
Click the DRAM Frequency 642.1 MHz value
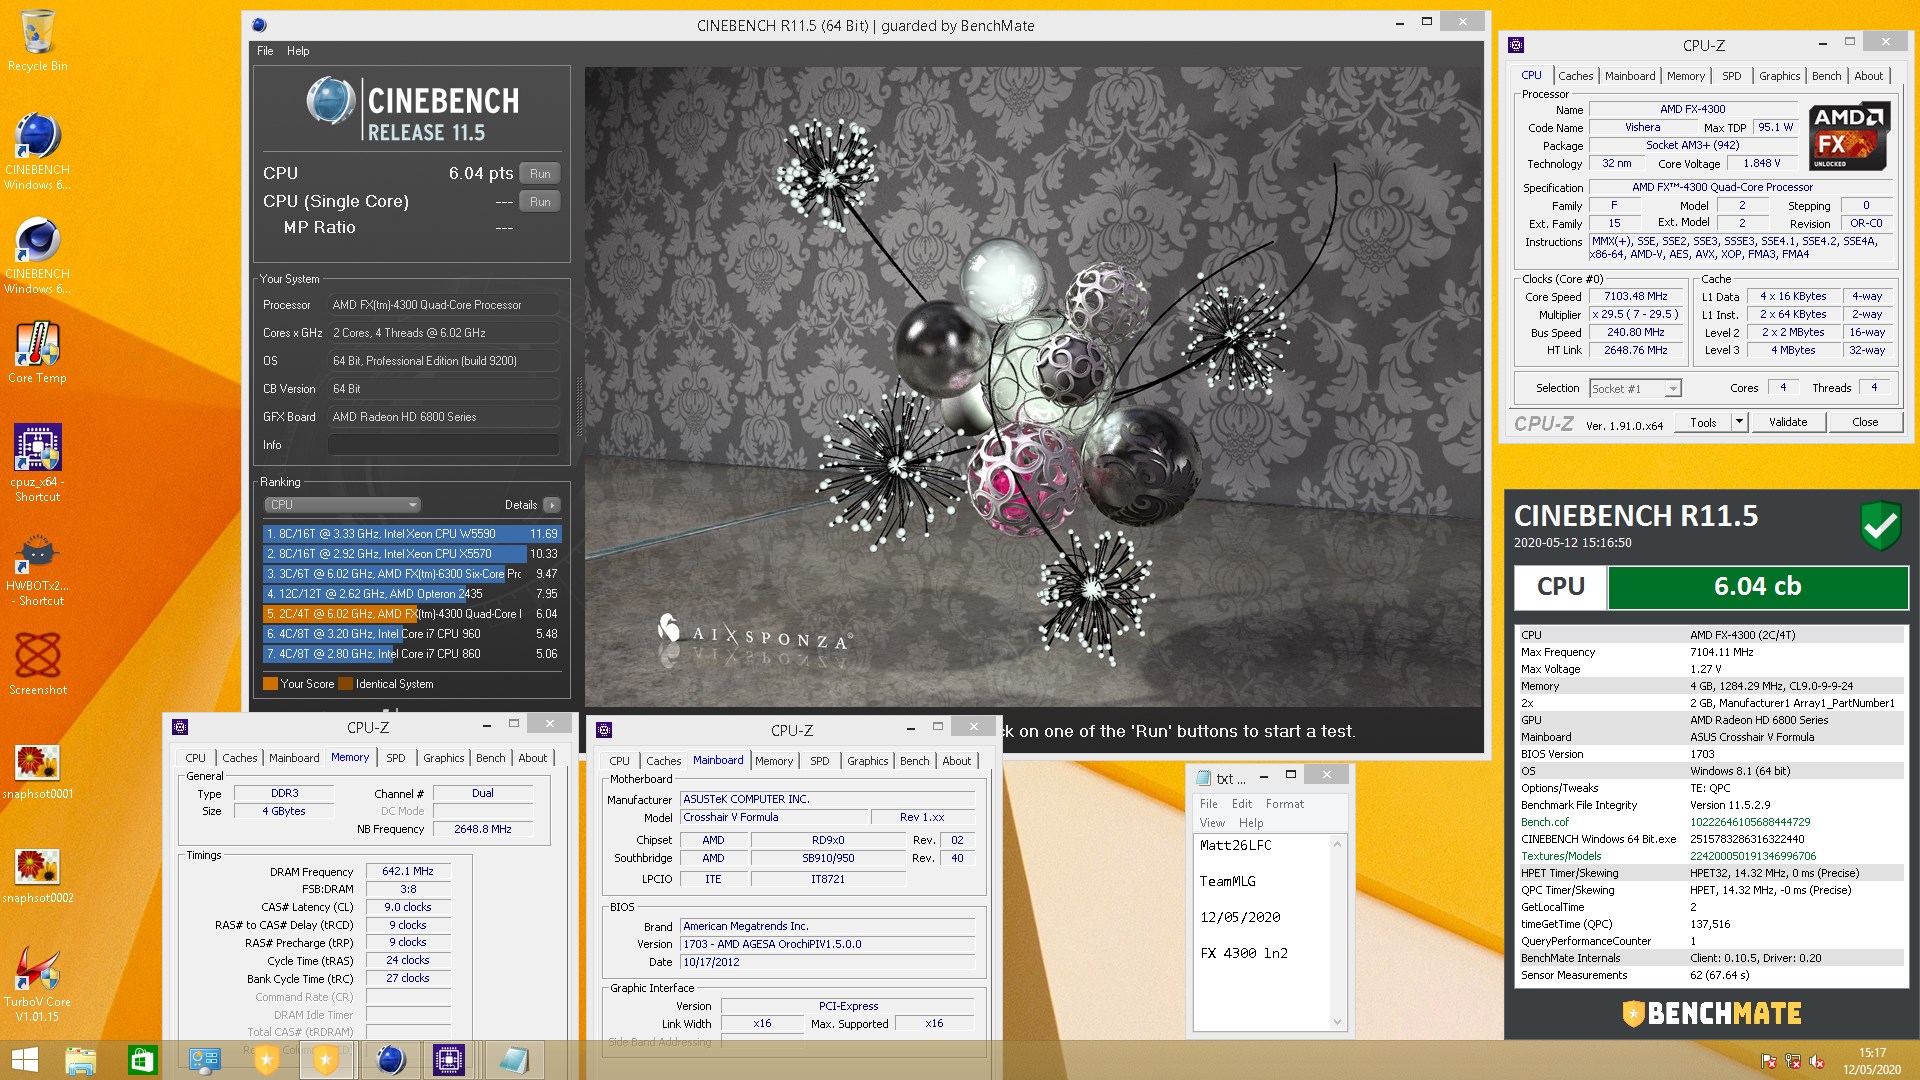point(407,872)
